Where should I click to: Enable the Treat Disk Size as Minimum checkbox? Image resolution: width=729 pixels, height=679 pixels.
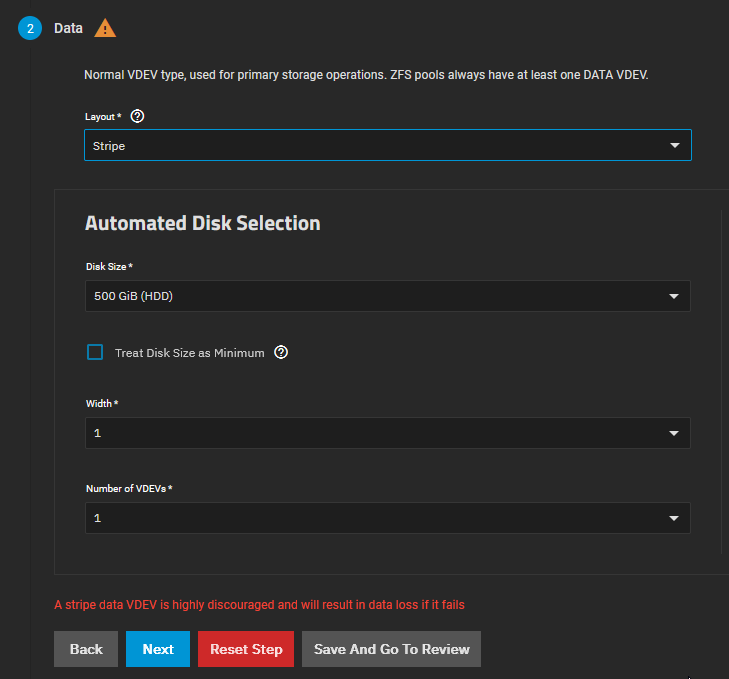[95, 352]
